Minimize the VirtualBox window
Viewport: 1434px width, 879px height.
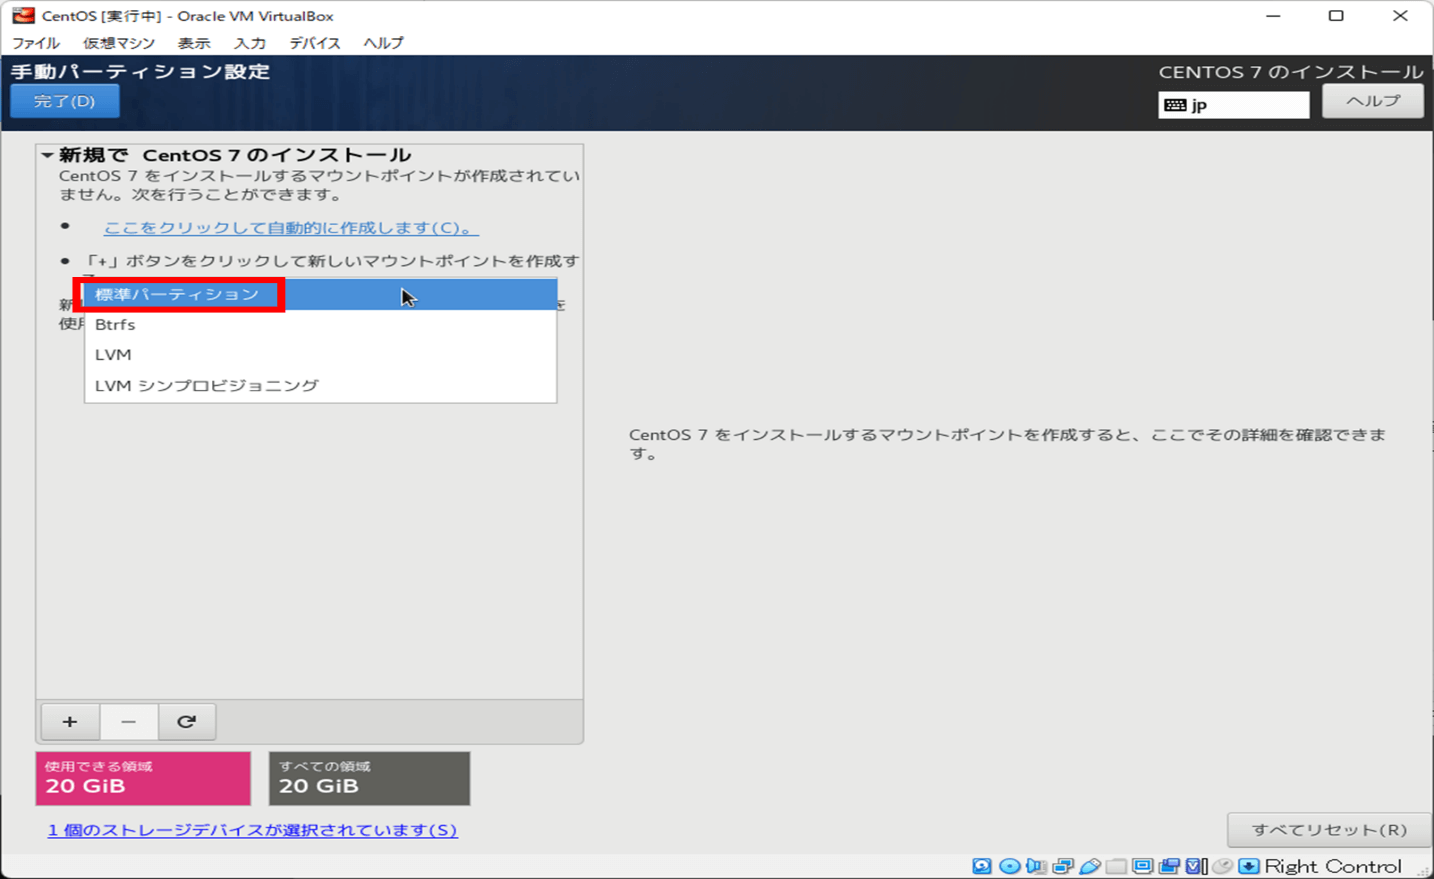[x=1273, y=16]
